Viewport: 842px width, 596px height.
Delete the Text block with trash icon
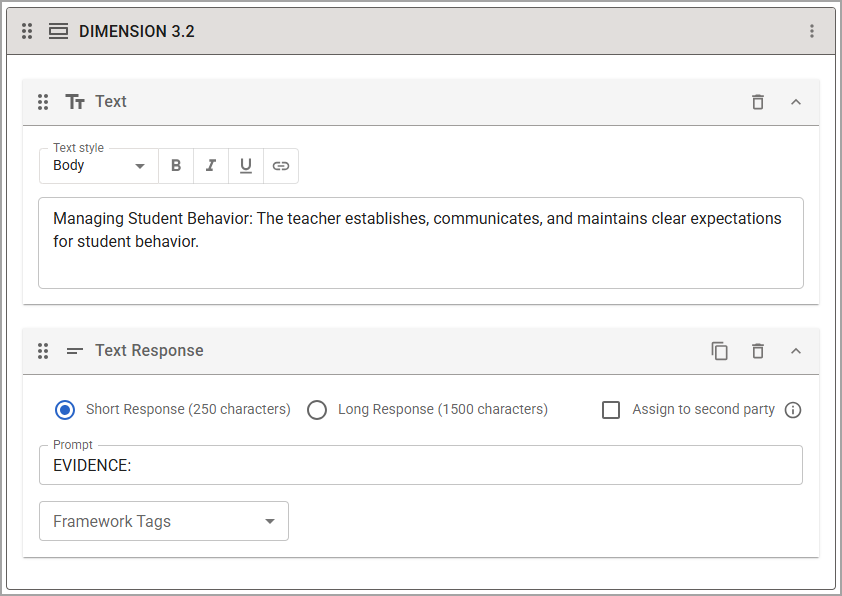(x=758, y=101)
